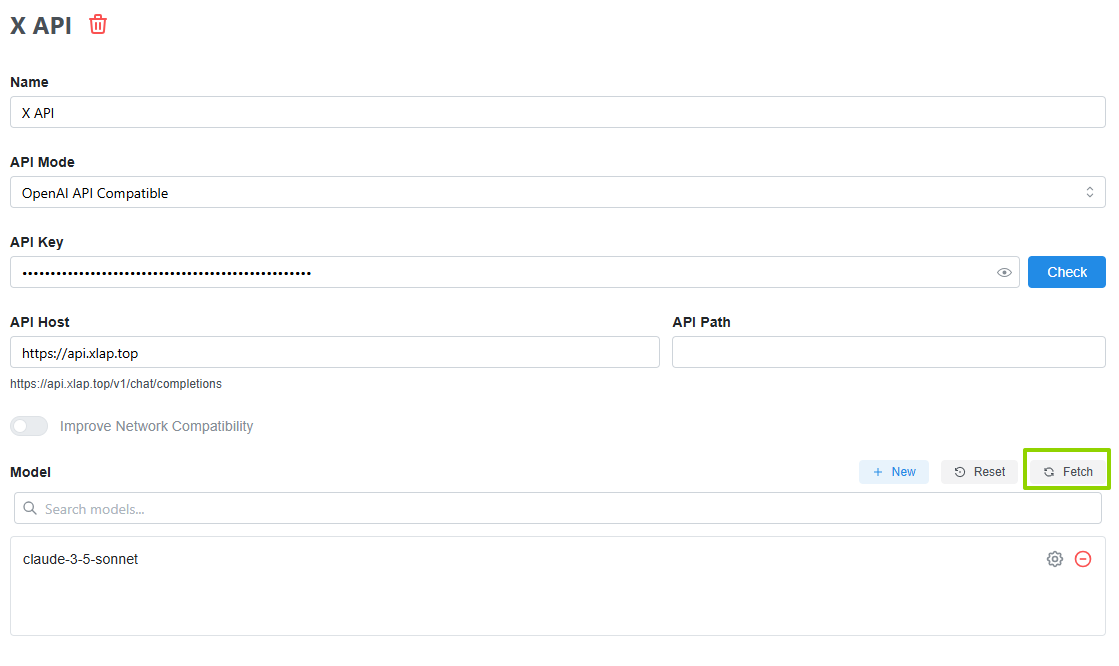Open settings gear for claude-3-5-sonnet
Image resolution: width=1119 pixels, height=666 pixels.
[1055, 559]
